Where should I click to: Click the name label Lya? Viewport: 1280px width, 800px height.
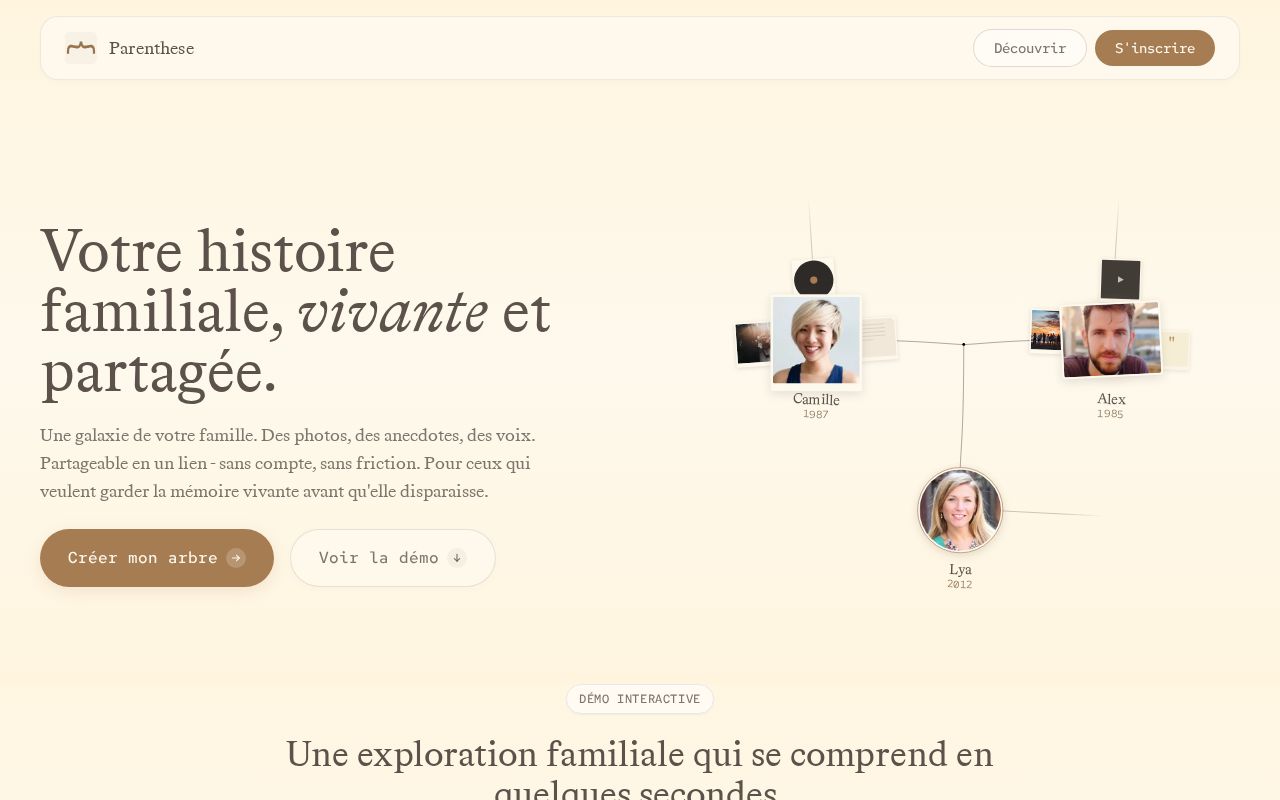[960, 570]
